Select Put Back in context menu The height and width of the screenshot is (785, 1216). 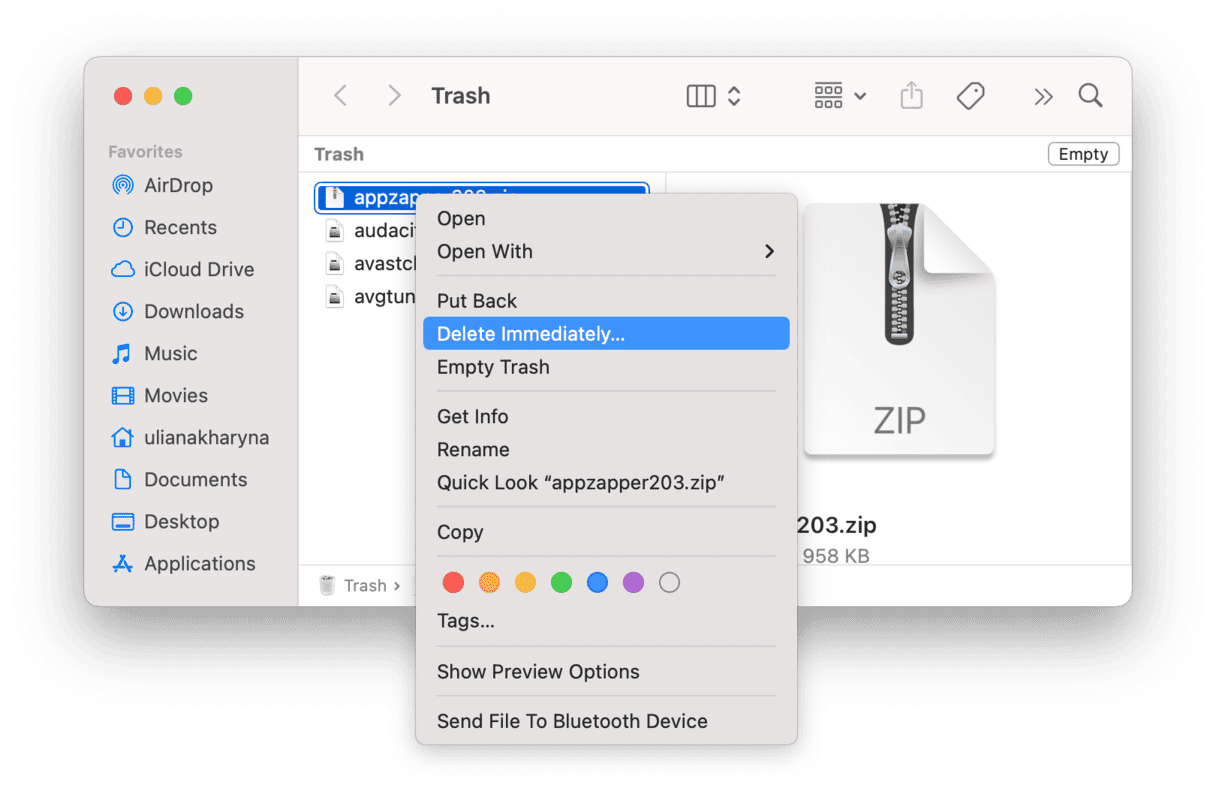(477, 301)
